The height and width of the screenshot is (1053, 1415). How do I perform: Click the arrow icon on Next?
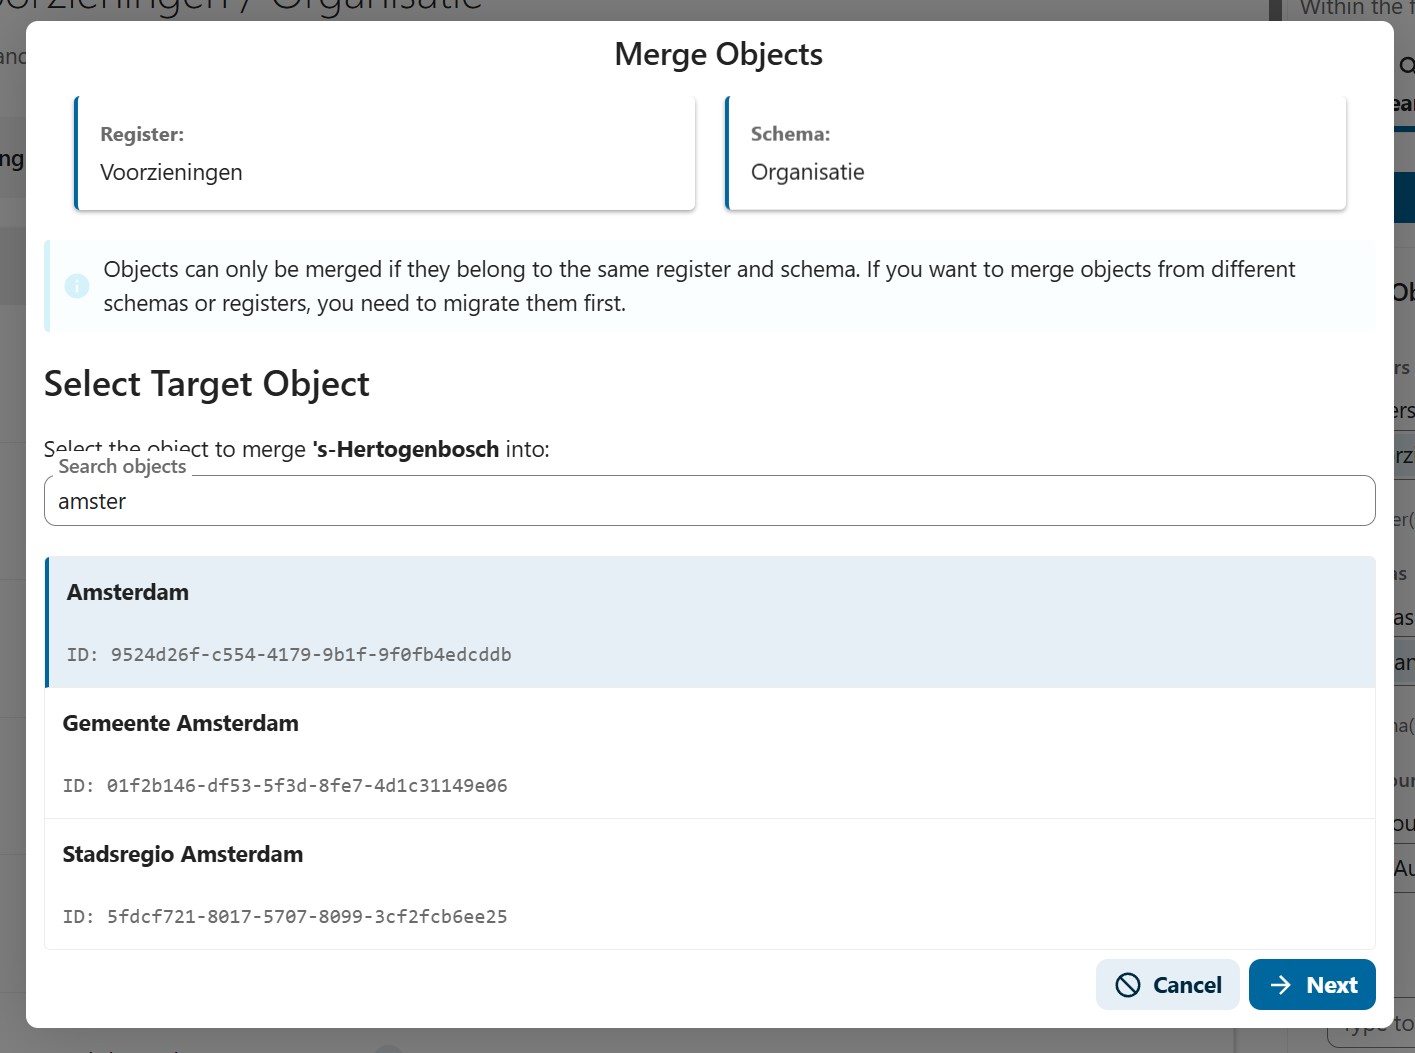click(x=1280, y=985)
